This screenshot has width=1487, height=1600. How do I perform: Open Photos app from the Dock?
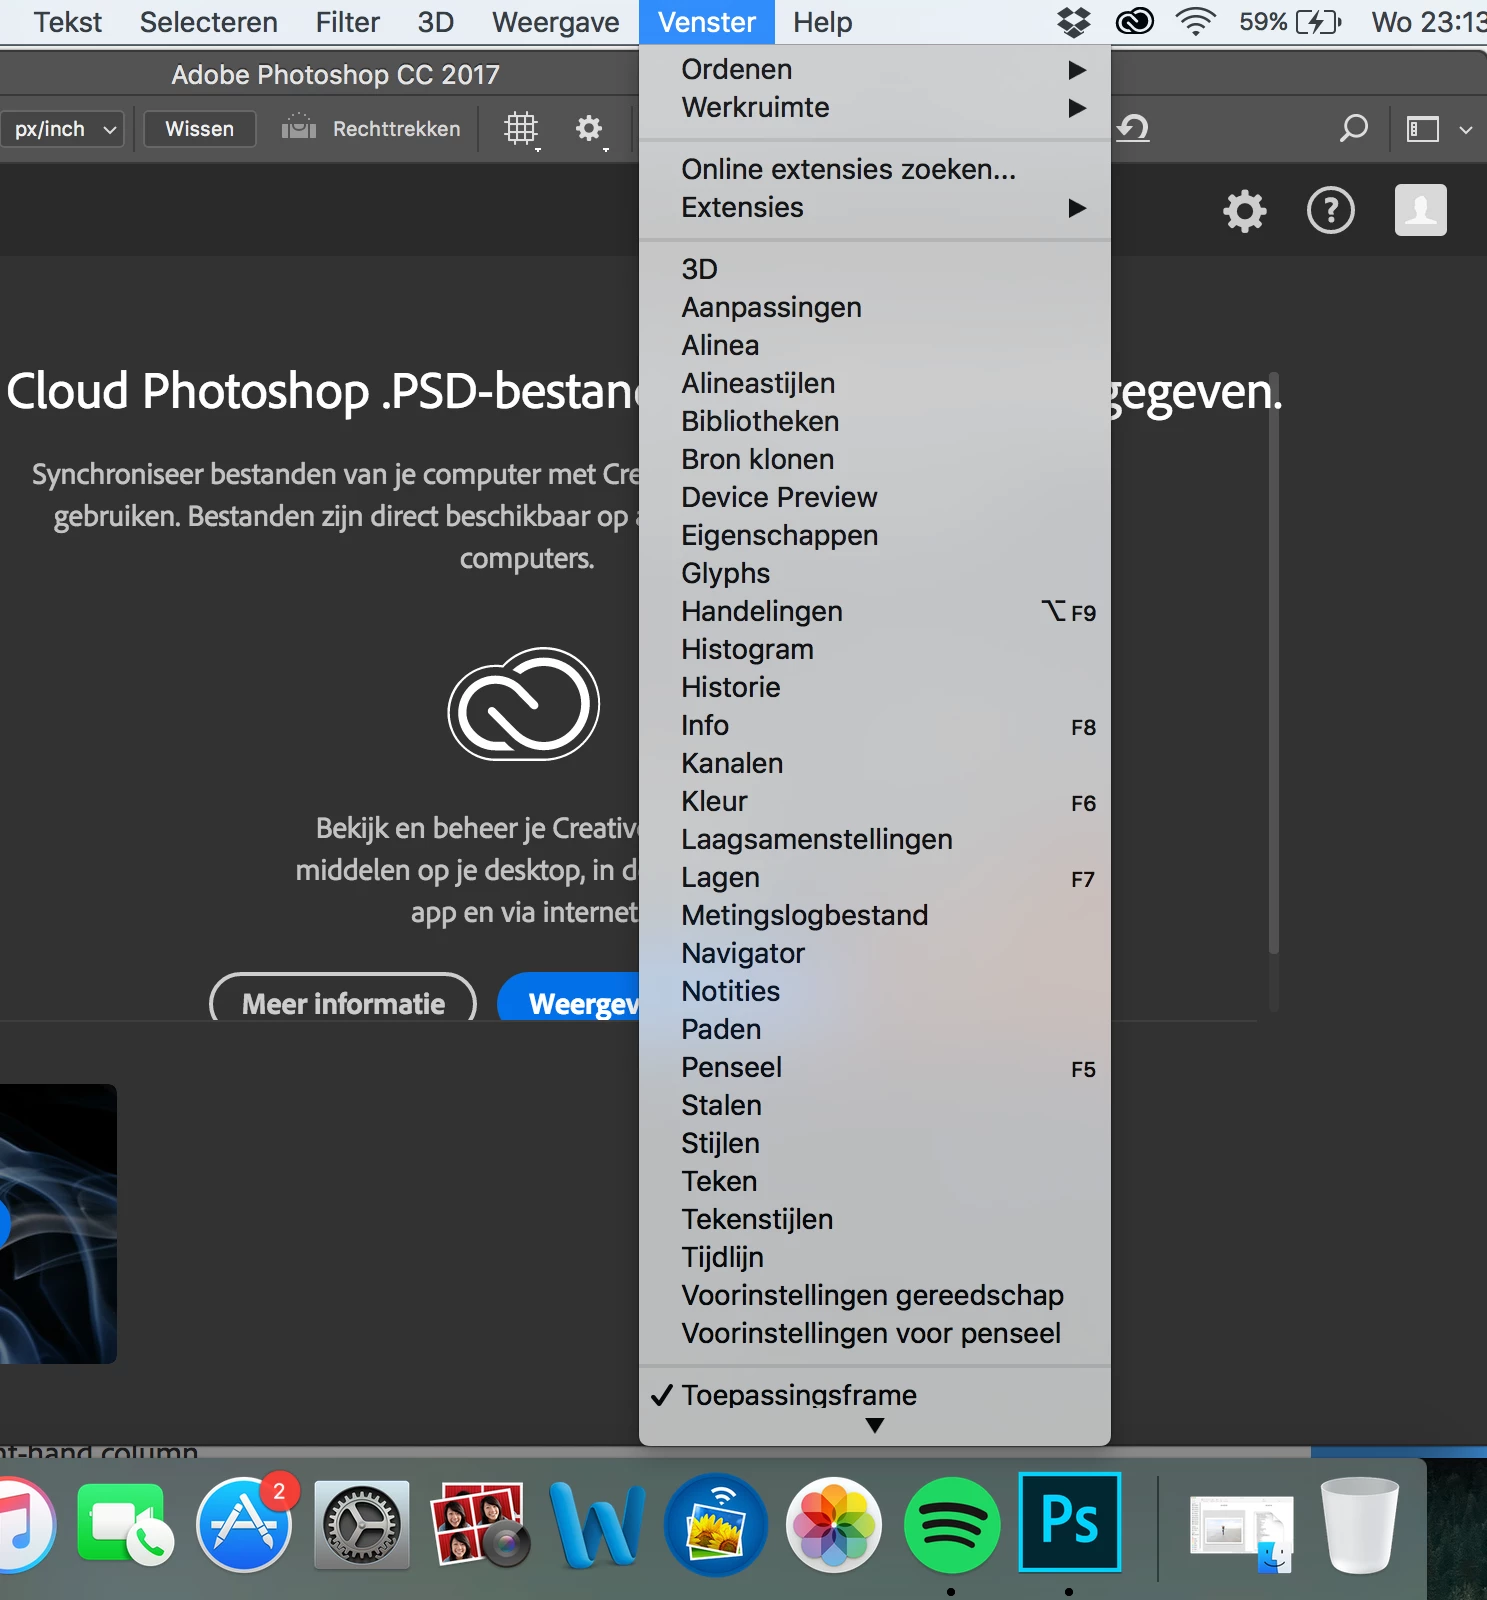click(834, 1524)
